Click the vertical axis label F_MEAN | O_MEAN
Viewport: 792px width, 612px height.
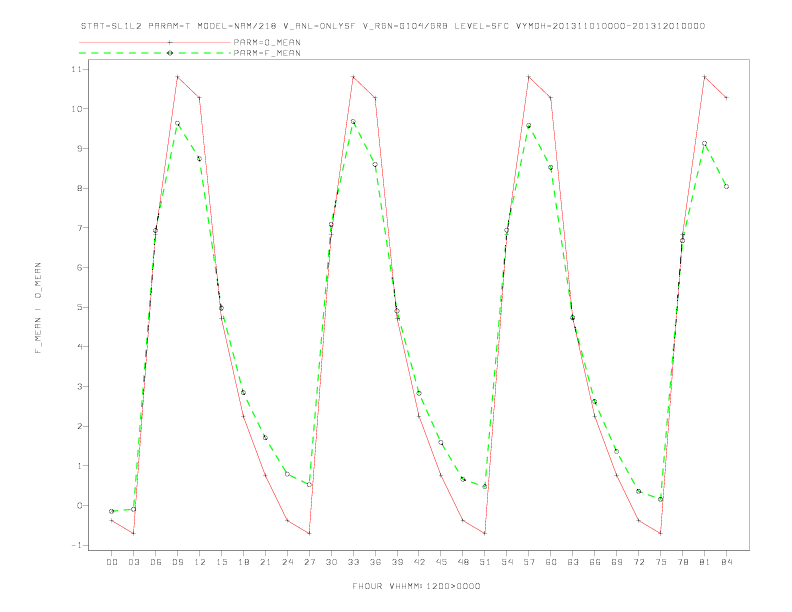coord(38,308)
